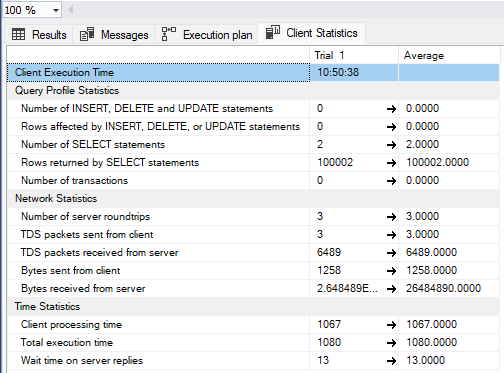This screenshot has height=373, width=504.
Task: Click the arrow in Total execution time row
Action: (x=391, y=343)
